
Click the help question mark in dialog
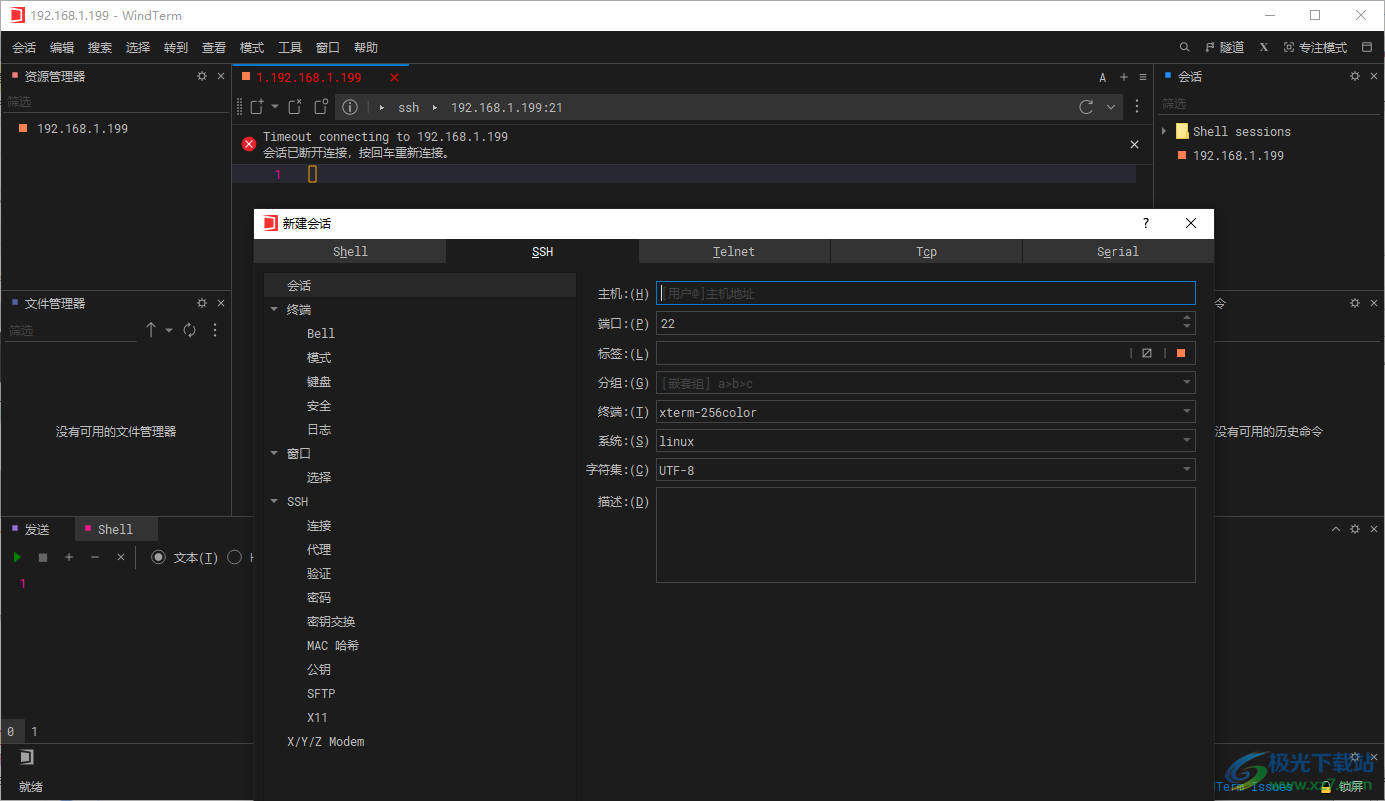(1145, 223)
